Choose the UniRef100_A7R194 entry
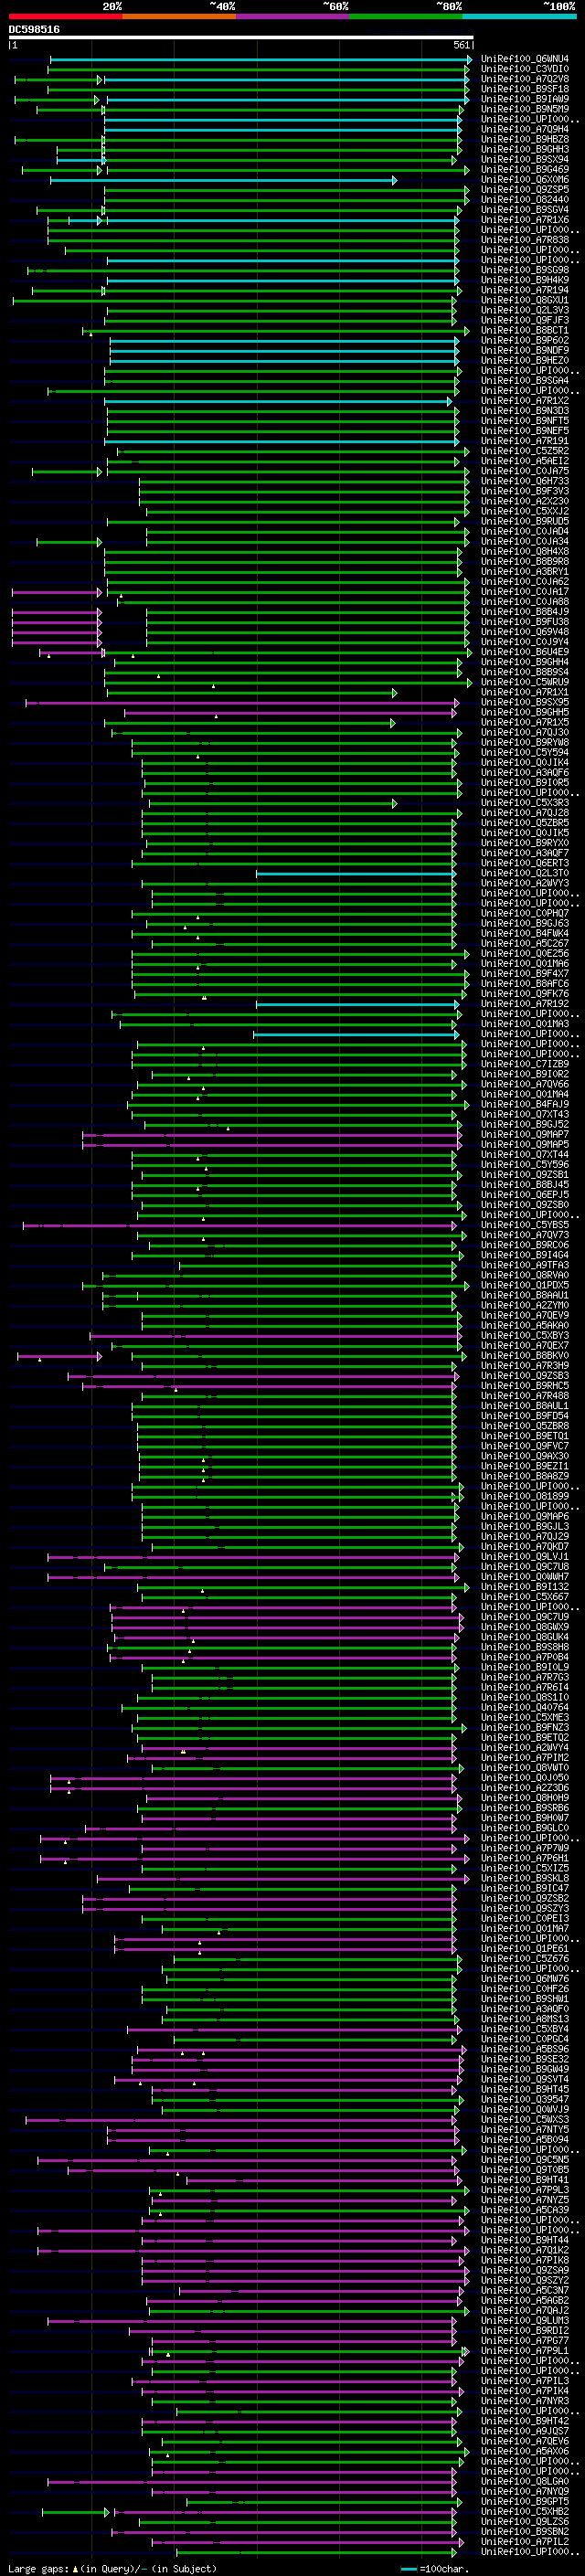This screenshot has width=585, height=2576. 525,290
